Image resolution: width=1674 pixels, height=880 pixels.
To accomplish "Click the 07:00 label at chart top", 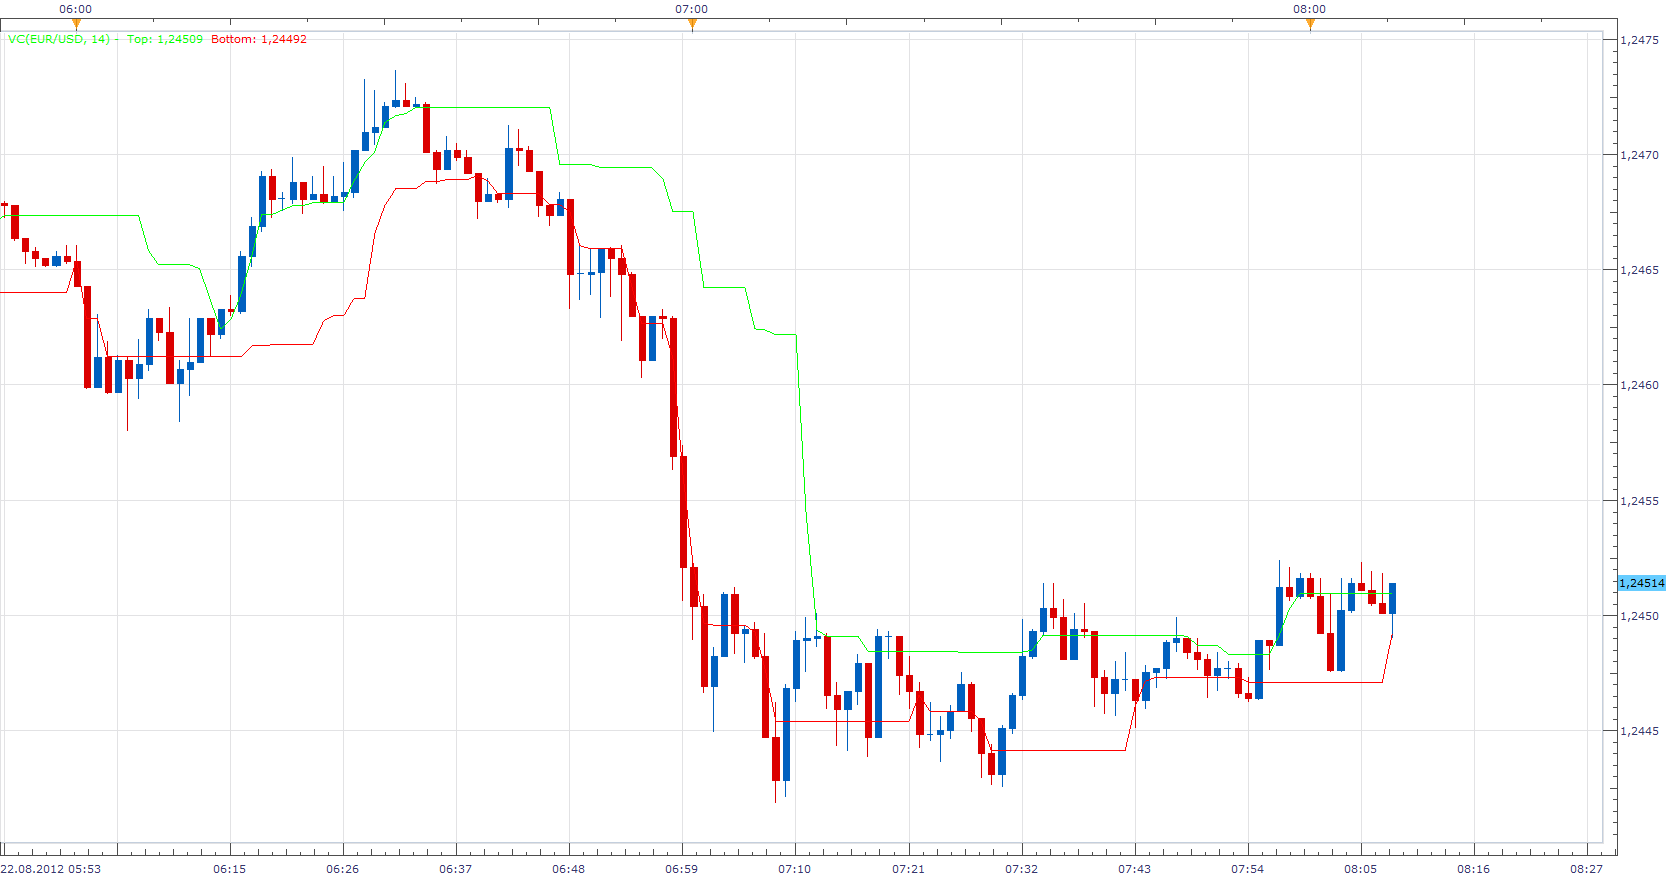I will 692,9.
